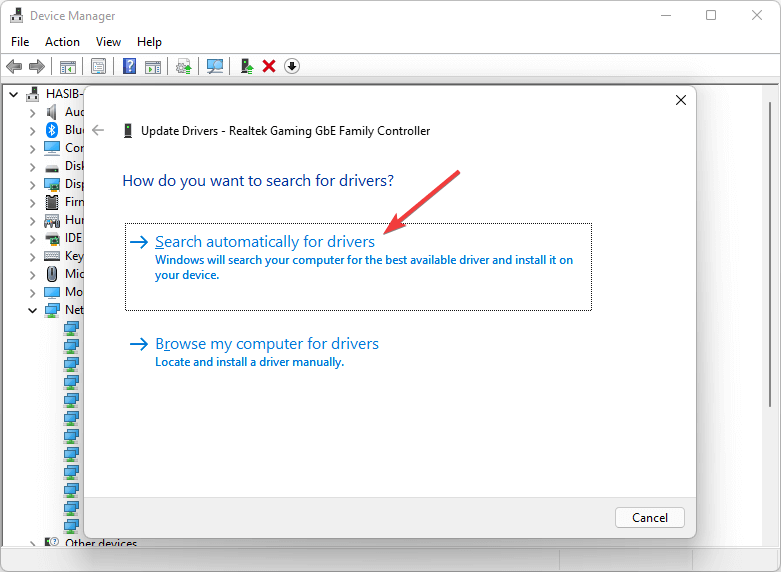This screenshot has width=781, height=572.
Task: Open the View menu
Action: coord(108,42)
